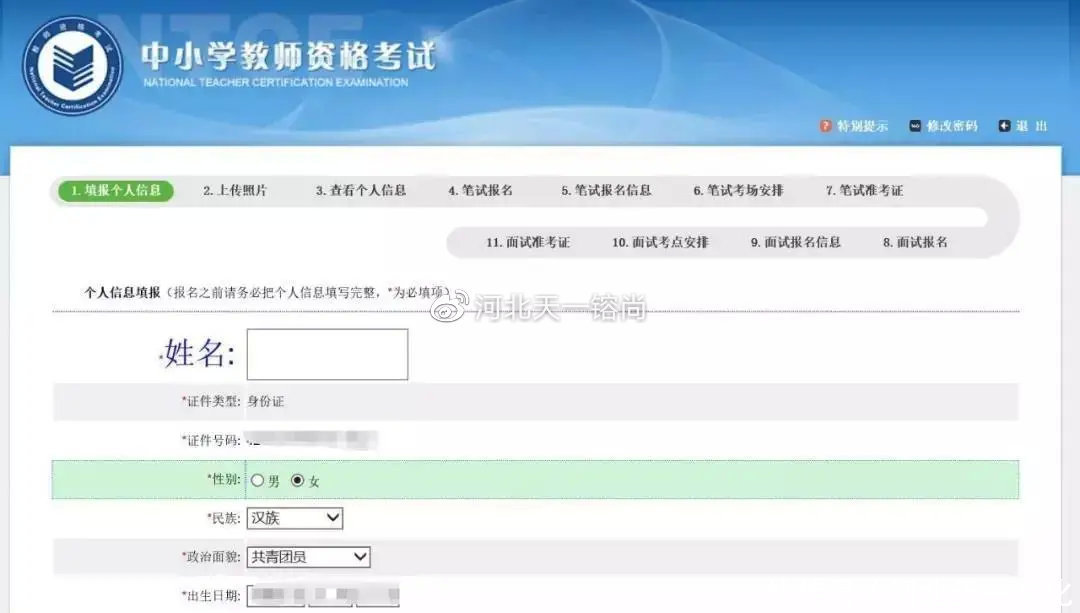Open the 民族 nationality dropdown showing 汉族
Image resolution: width=1080 pixels, height=613 pixels.
294,518
